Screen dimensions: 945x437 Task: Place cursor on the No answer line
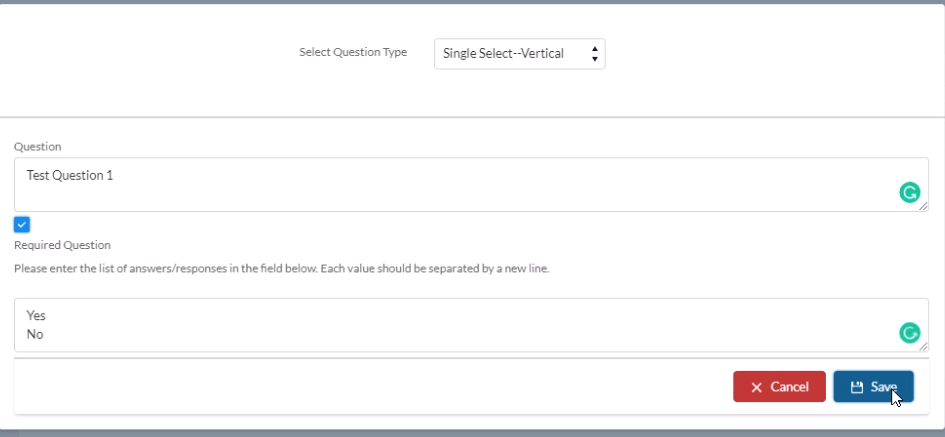(35, 334)
